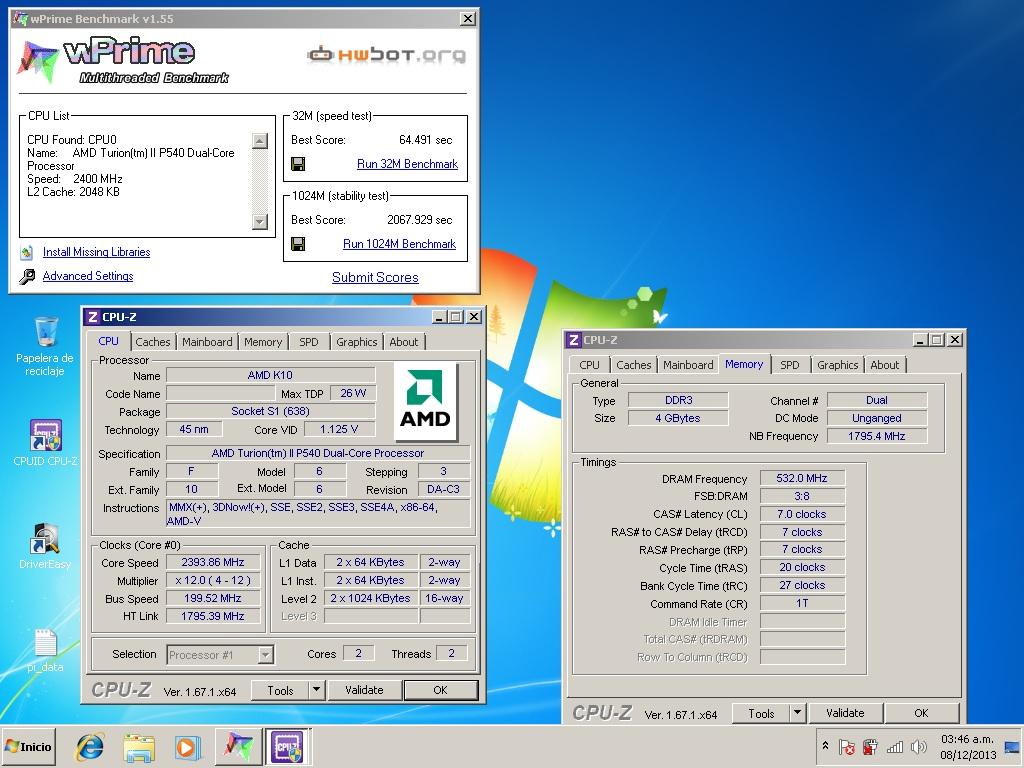Open Mainboard tab in left CPU-Z window

click(x=207, y=342)
